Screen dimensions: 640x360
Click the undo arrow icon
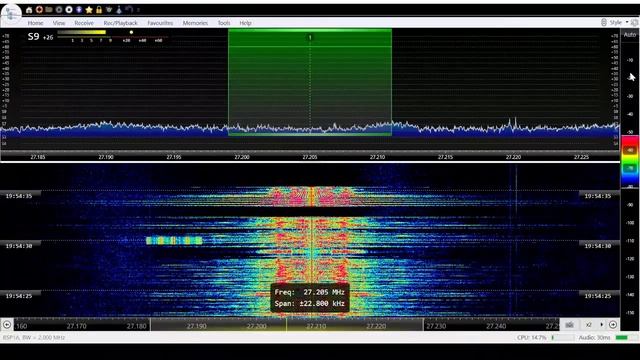pos(129,10)
